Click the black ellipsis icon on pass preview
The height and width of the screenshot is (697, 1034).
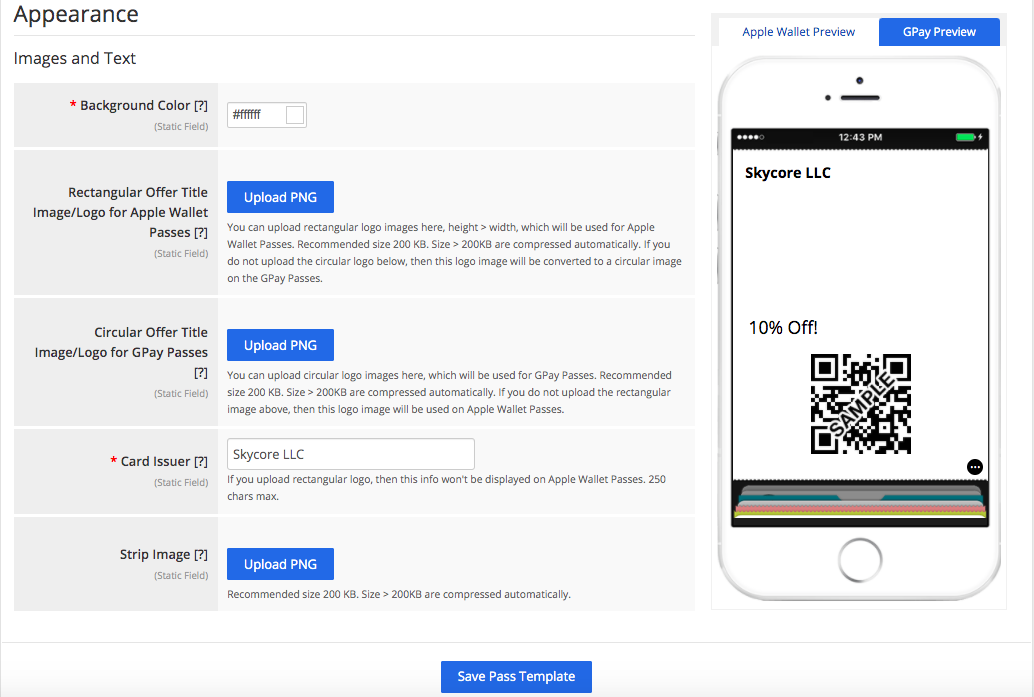coord(975,467)
